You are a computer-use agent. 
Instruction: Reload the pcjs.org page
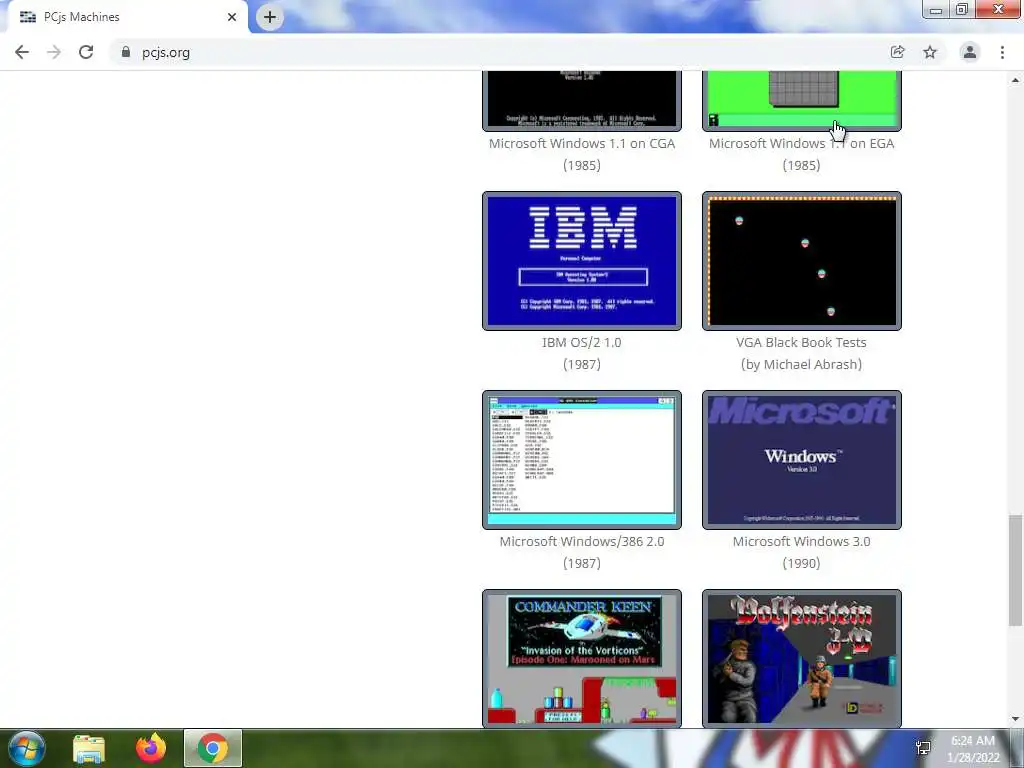click(86, 52)
